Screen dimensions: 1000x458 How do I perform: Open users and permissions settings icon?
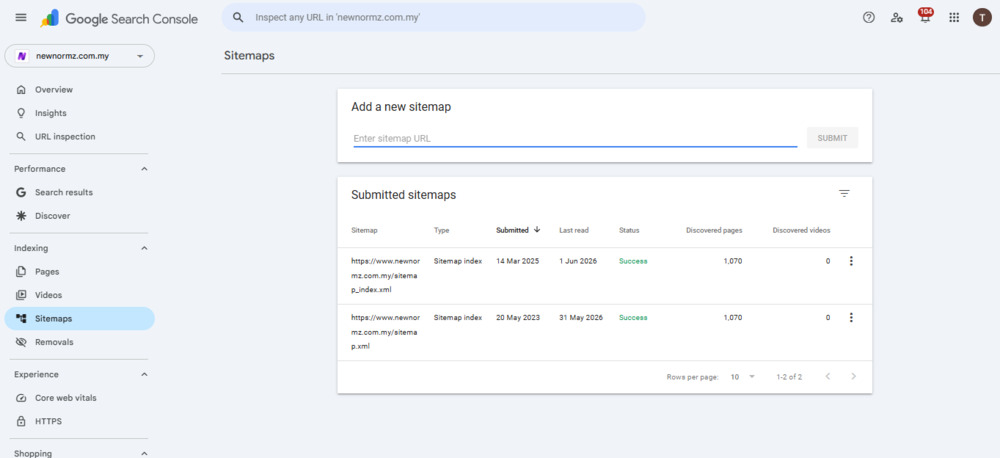897,18
